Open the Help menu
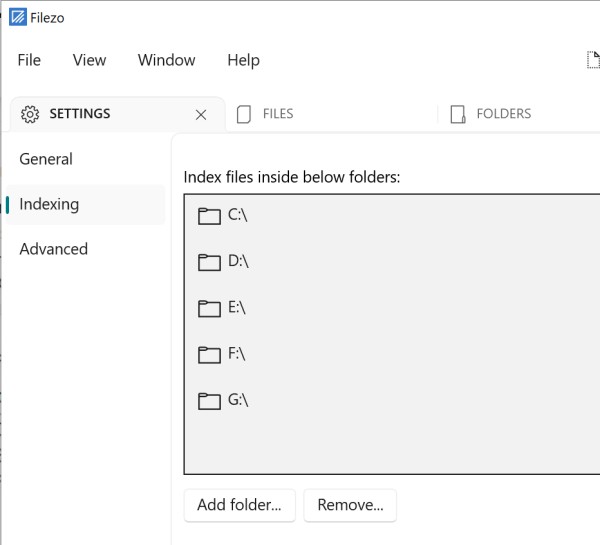The image size is (600, 545). (243, 60)
